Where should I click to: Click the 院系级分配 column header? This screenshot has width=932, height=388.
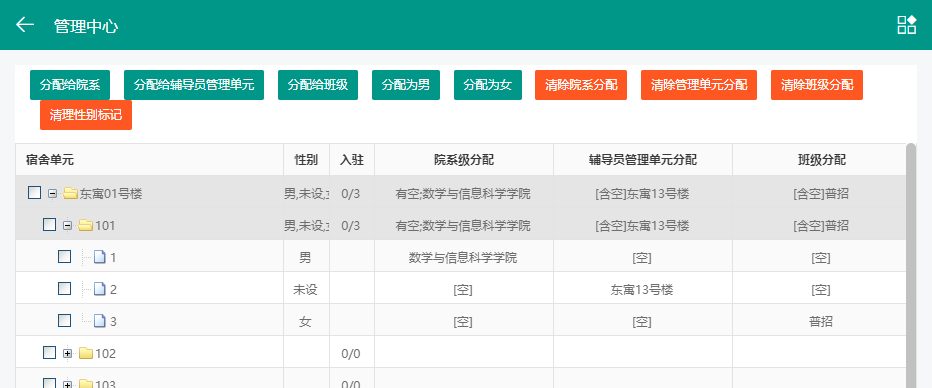464,160
